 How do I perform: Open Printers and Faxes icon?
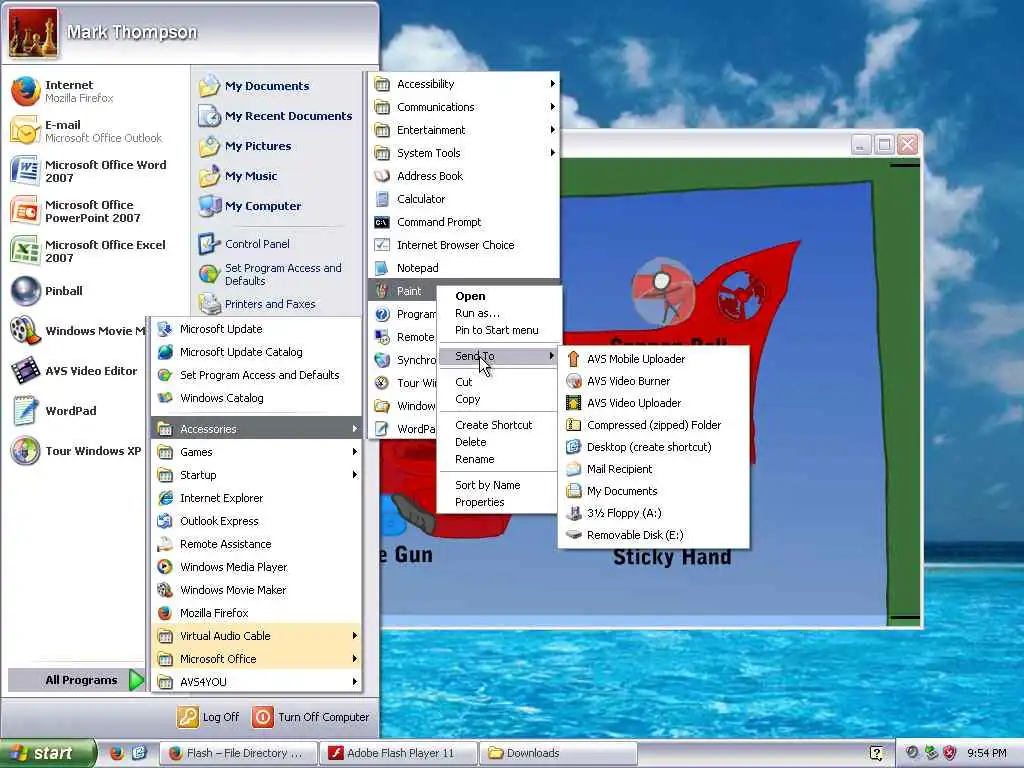(209, 304)
